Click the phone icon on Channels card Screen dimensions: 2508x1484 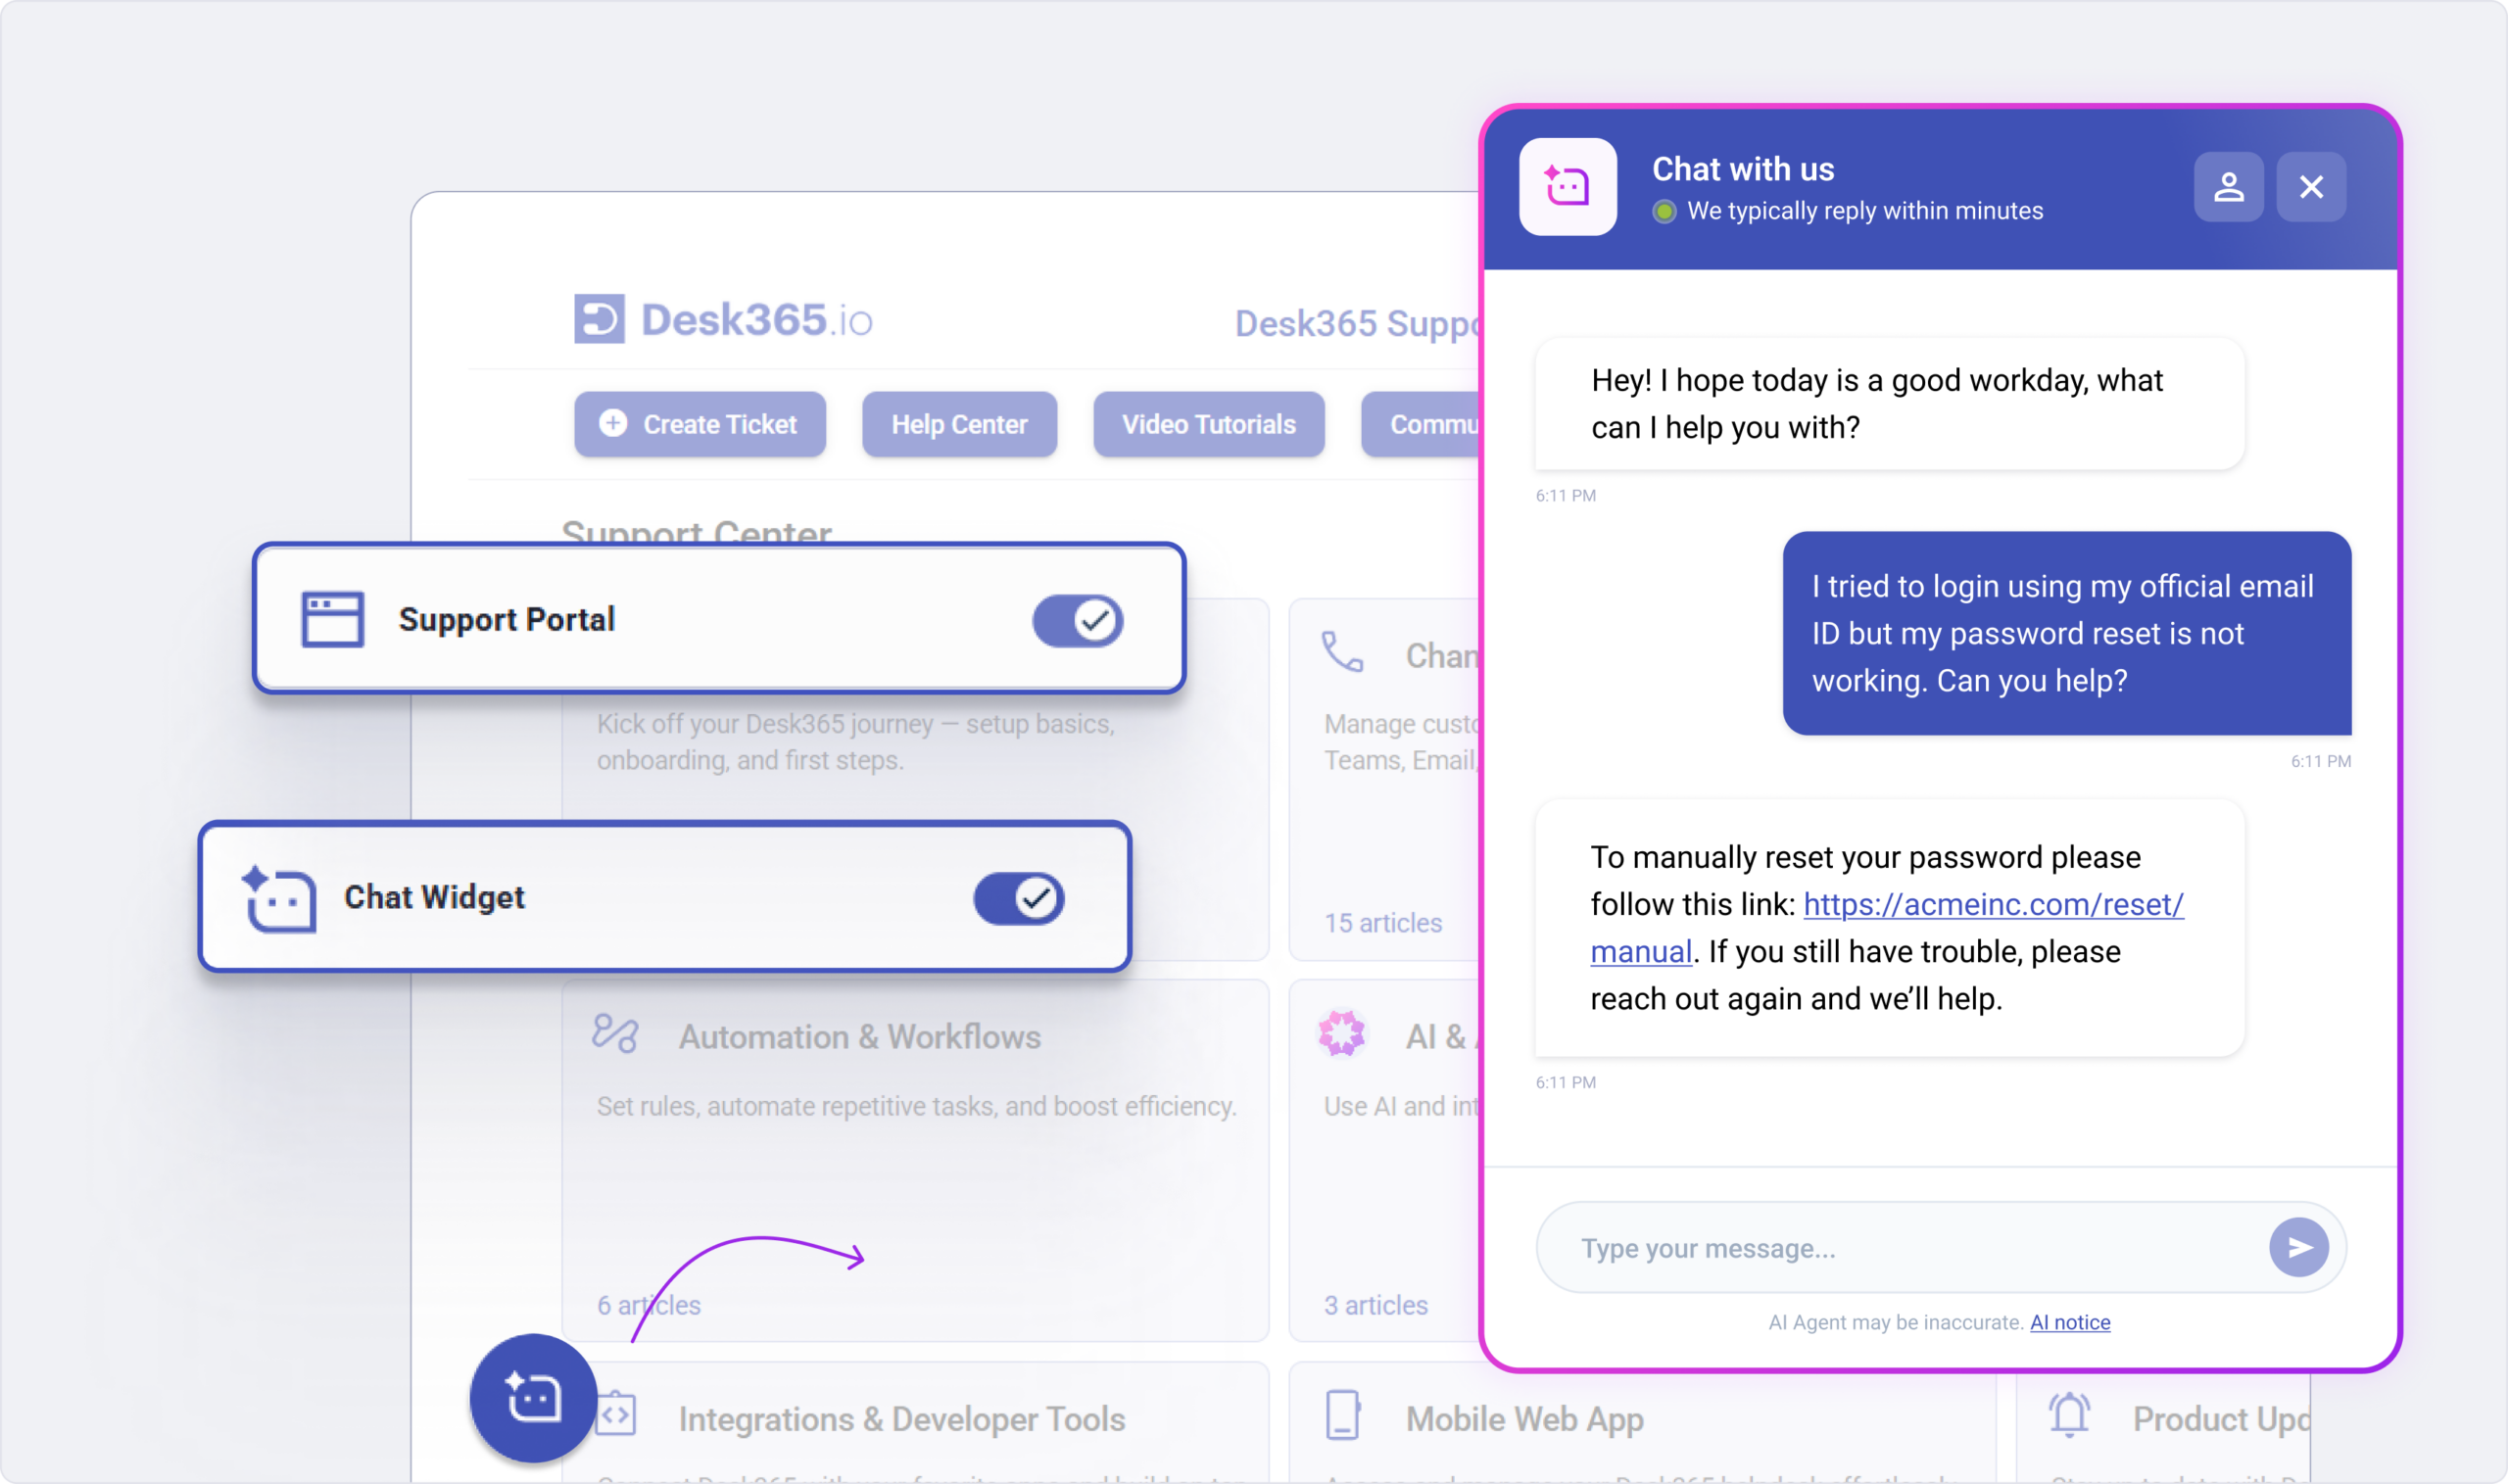1342,651
